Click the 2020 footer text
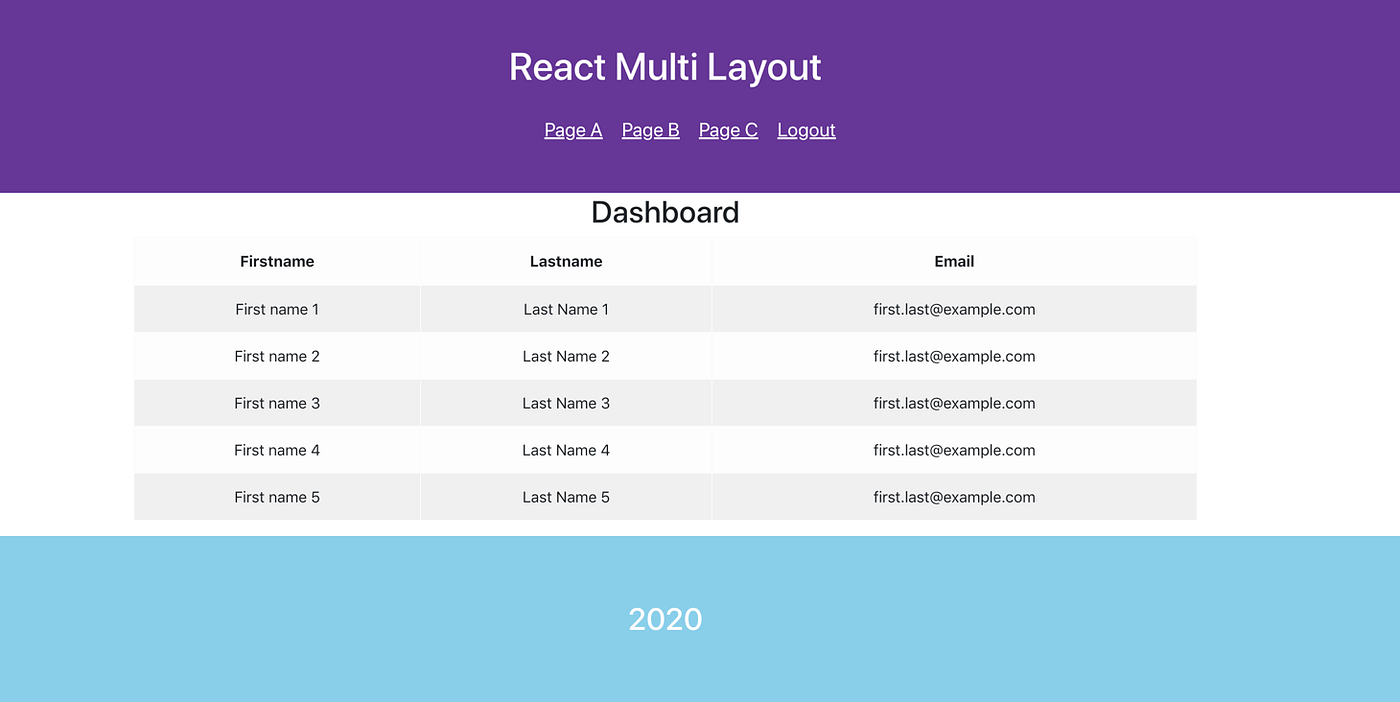1400x702 pixels. (x=665, y=619)
